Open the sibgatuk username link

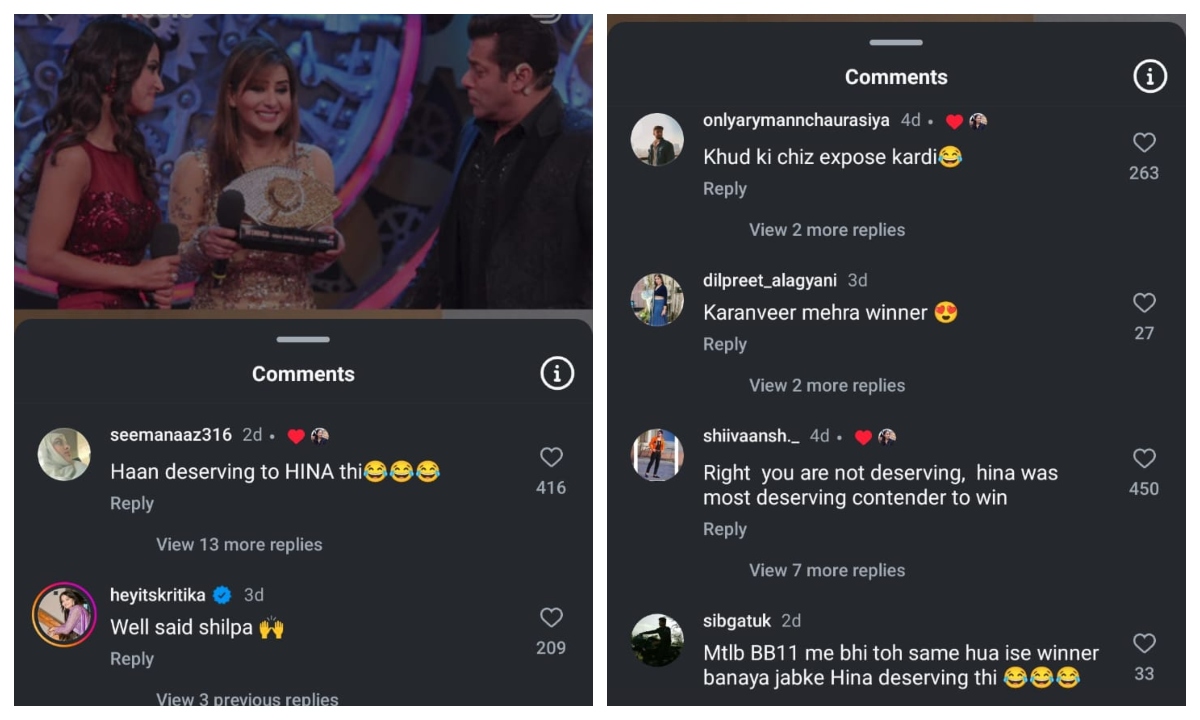tap(737, 621)
